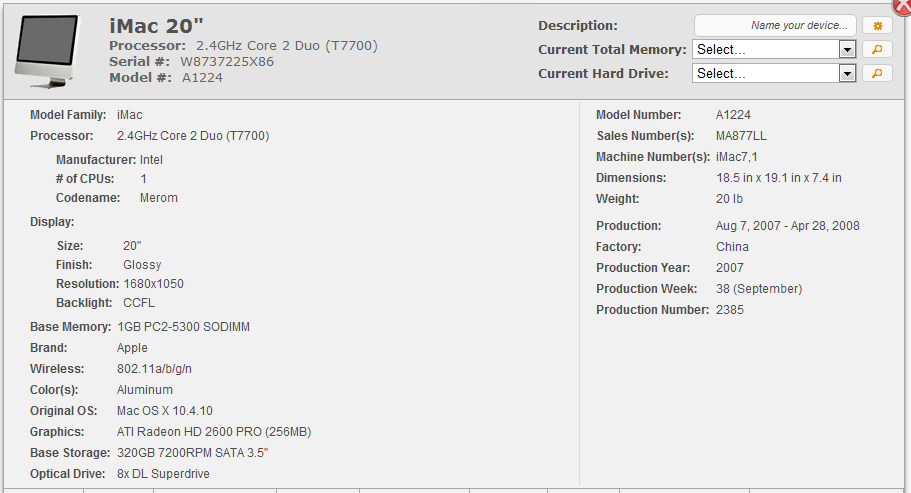Click the ATI Radeon HD 2600 PRO graphics entry
The height and width of the screenshot is (493, 911).
click(x=214, y=432)
